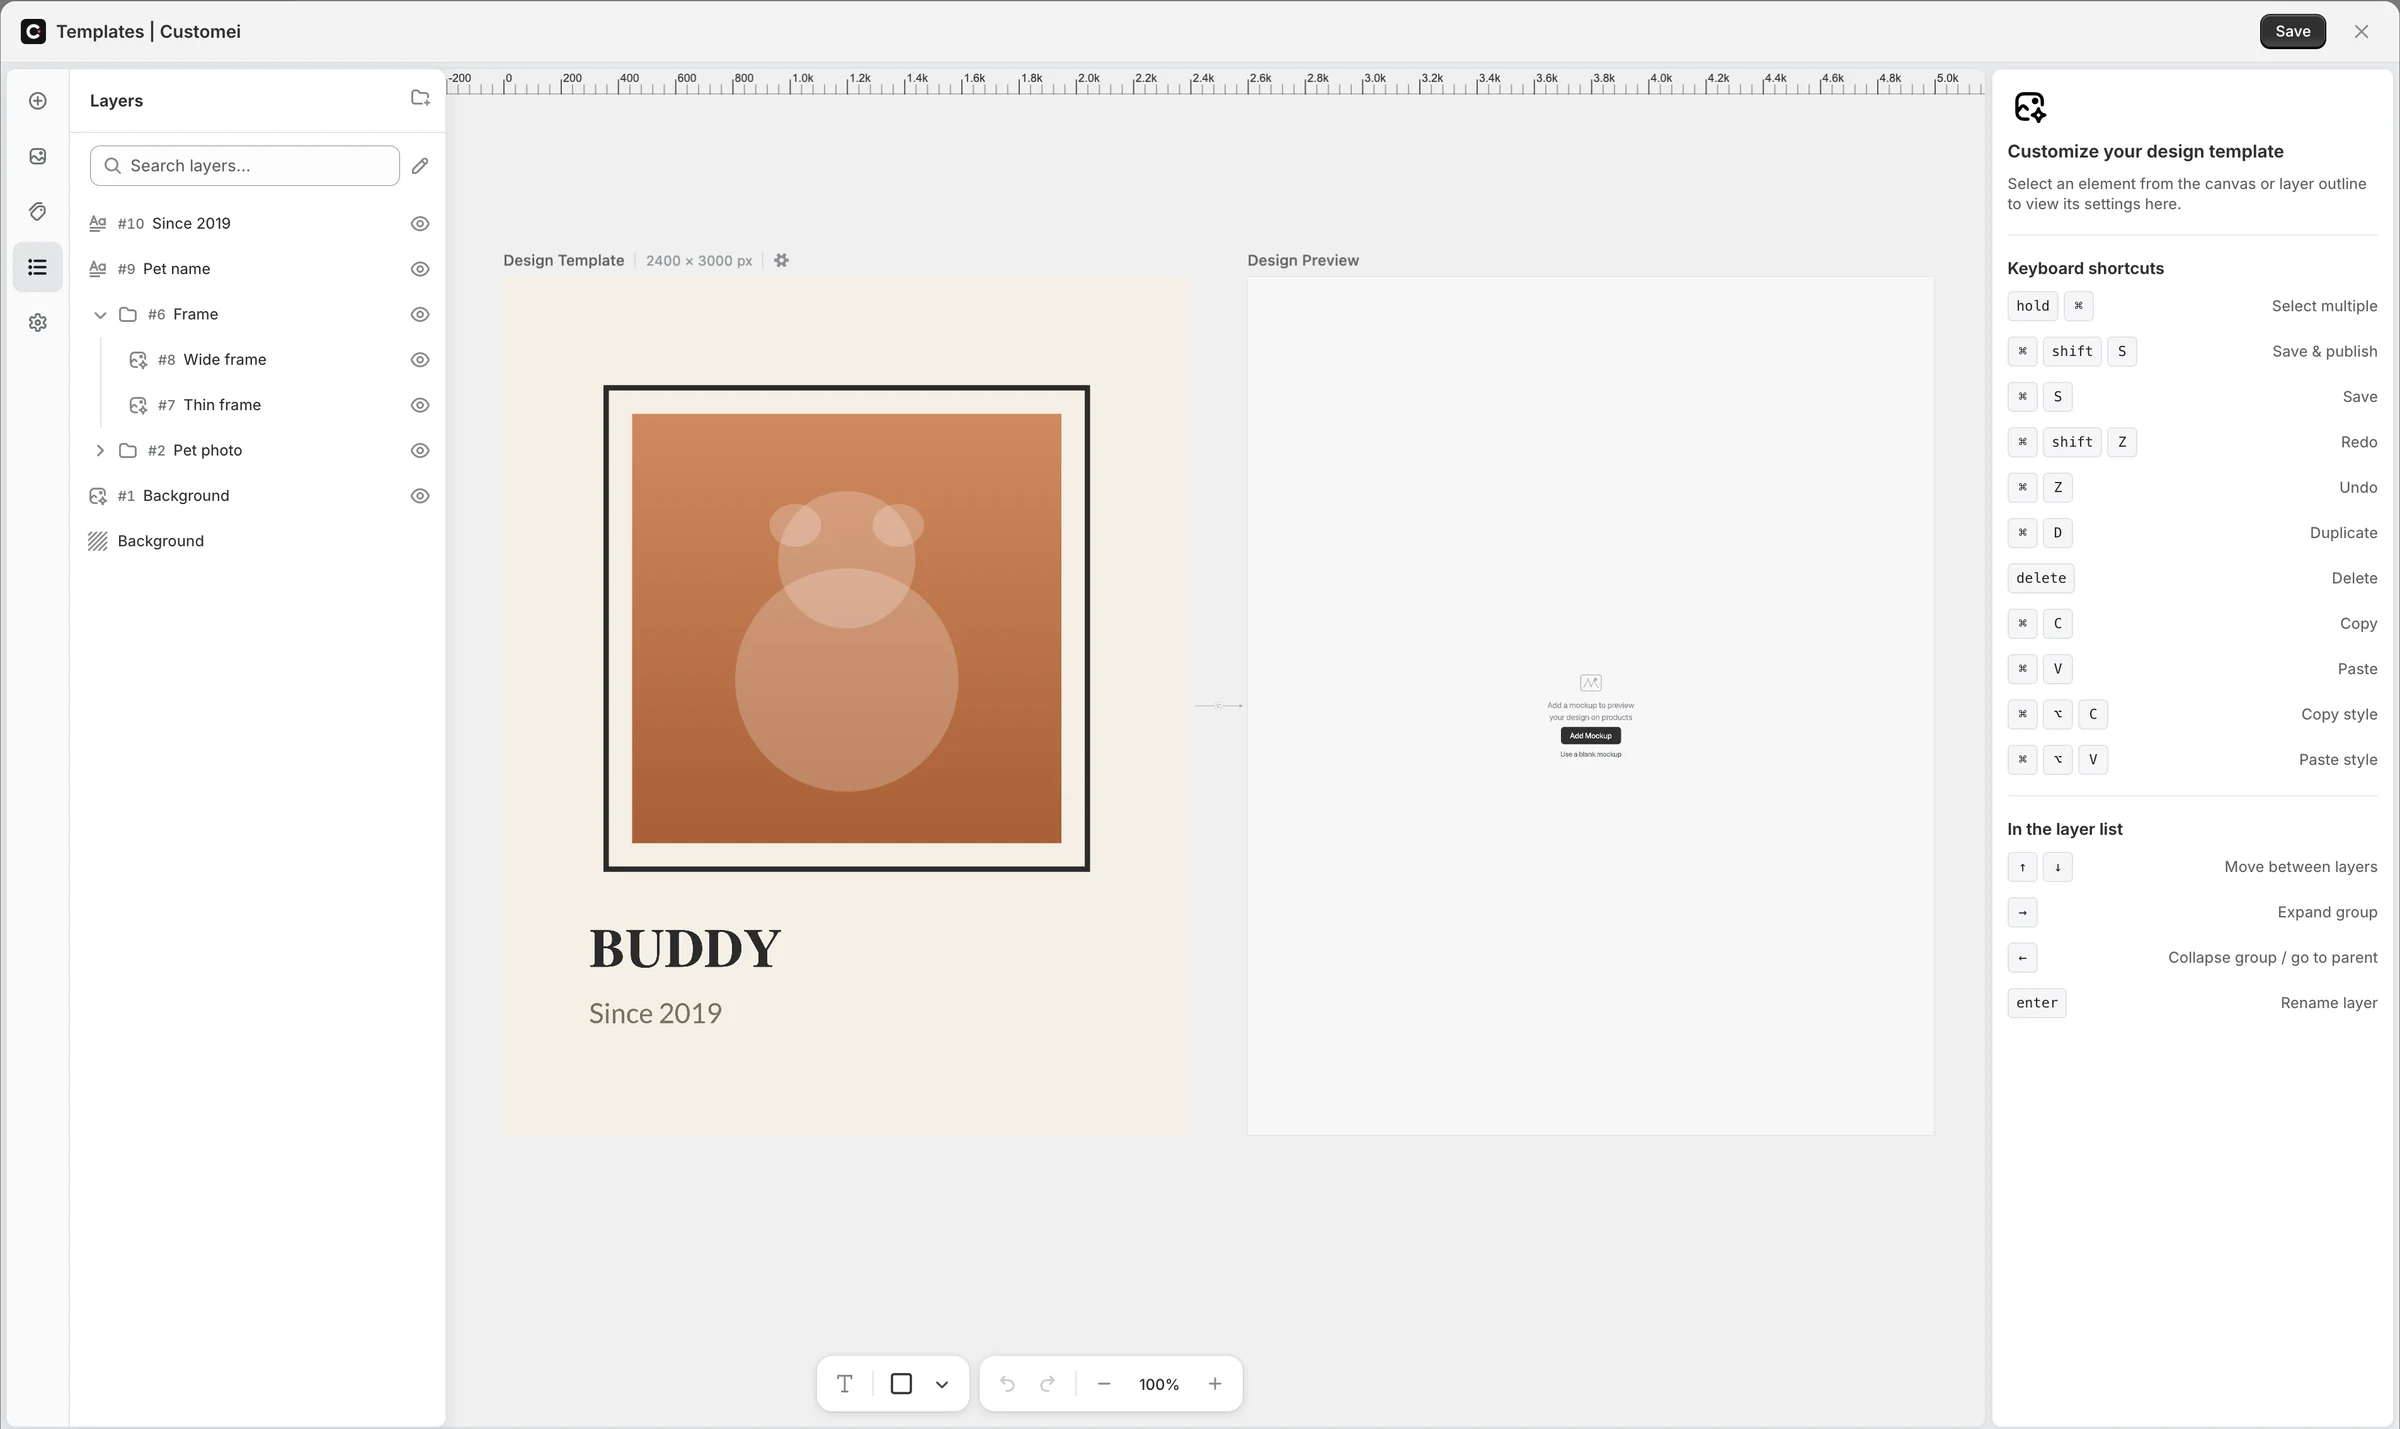
Task: Click the Redo arrow in bottom toolbar
Action: coord(1047,1384)
